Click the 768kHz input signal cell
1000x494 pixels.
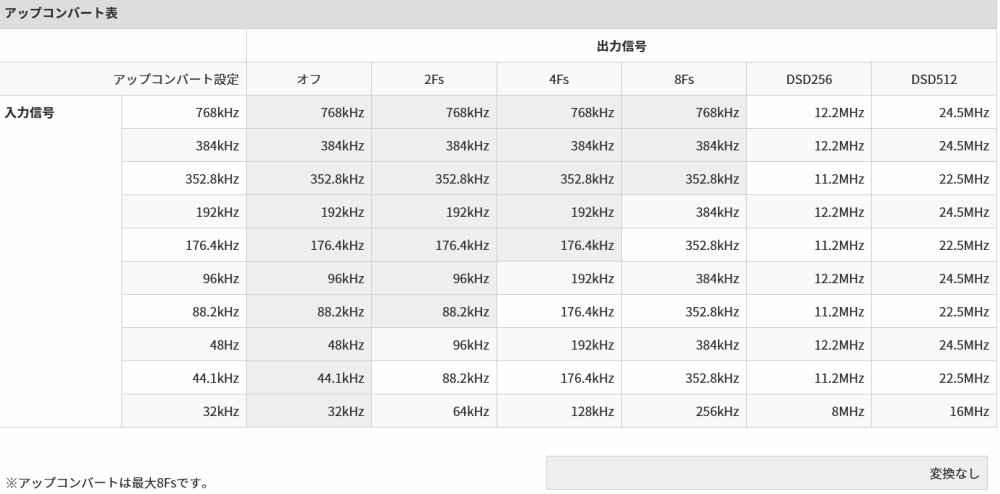tap(184, 112)
